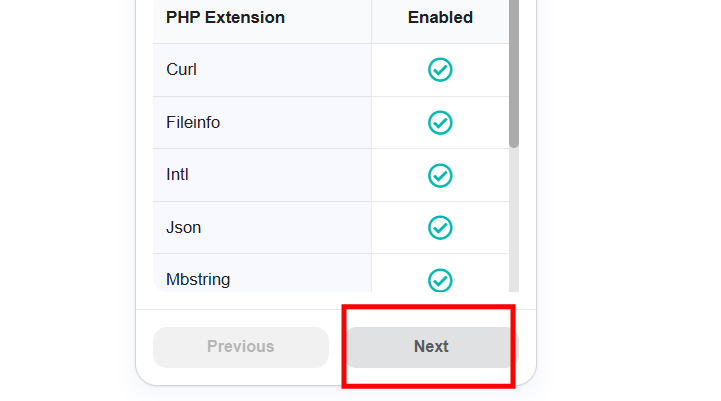This screenshot has height=401, width=721.
Task: Click blank page area left of the dialog
Action: pos(68,200)
